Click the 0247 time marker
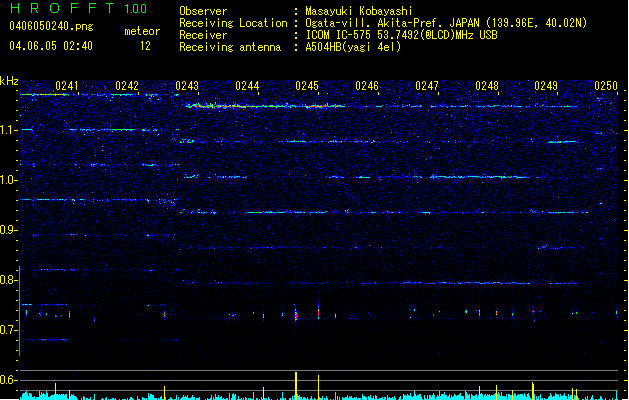 click(x=427, y=86)
